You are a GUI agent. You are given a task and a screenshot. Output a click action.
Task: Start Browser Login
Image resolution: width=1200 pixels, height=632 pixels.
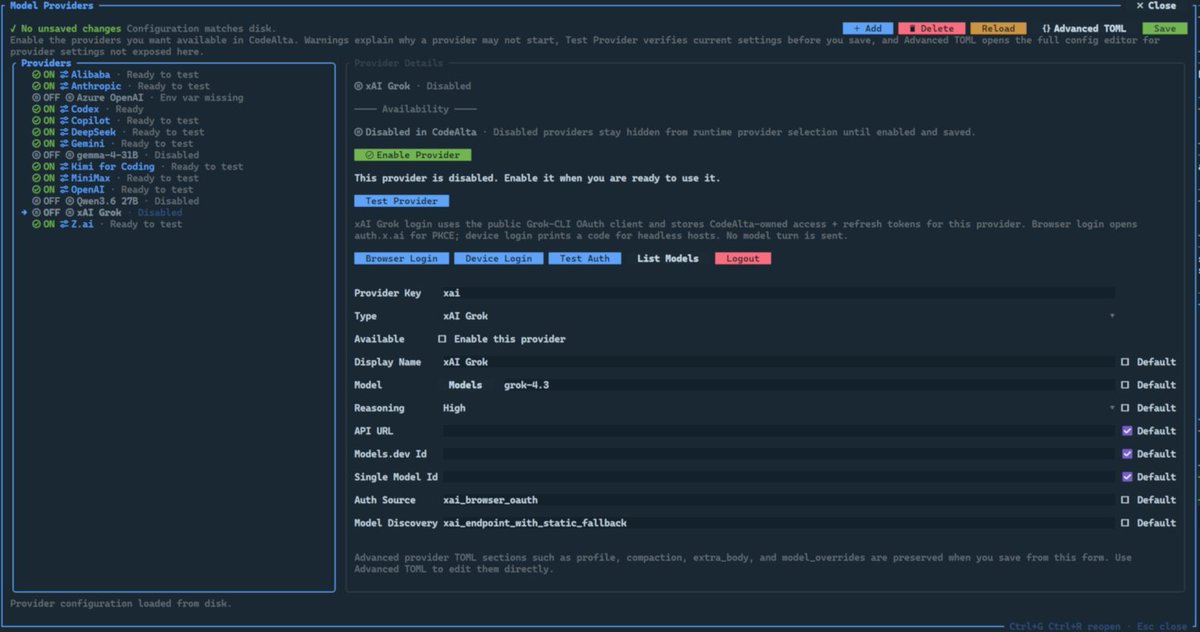pyautogui.click(x=401, y=258)
